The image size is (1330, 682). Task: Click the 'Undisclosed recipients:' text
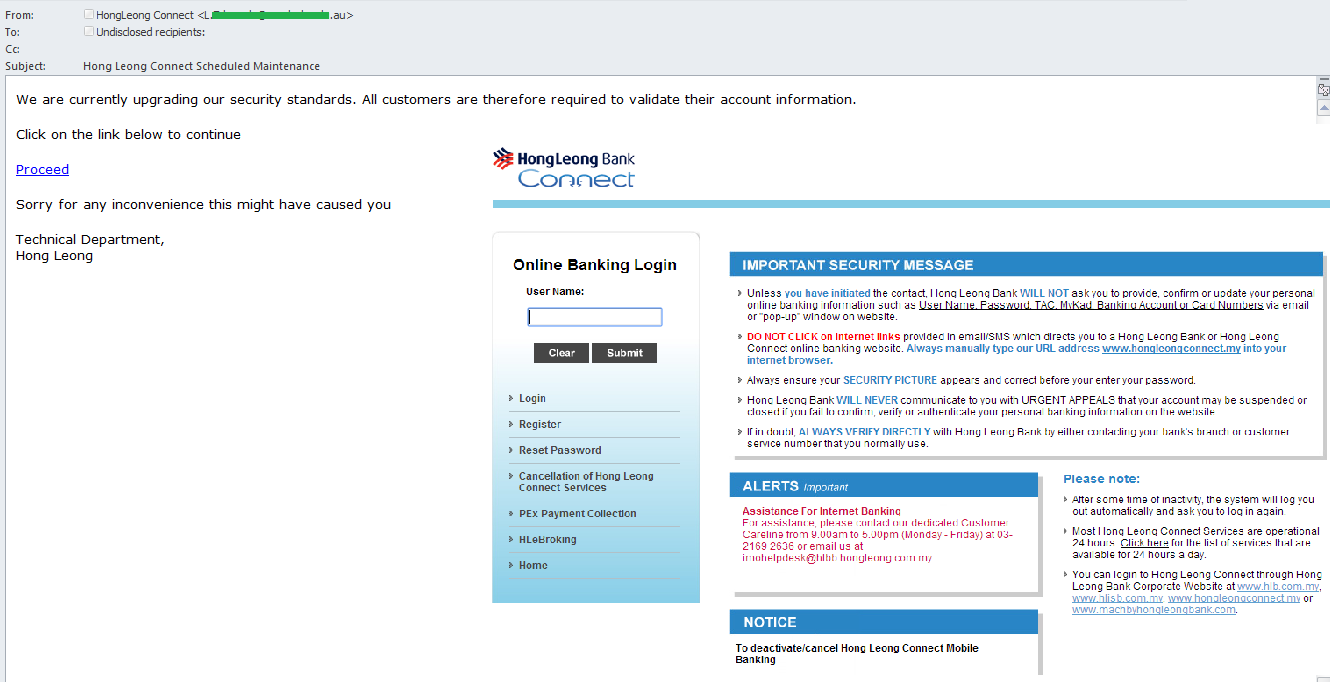(x=150, y=32)
